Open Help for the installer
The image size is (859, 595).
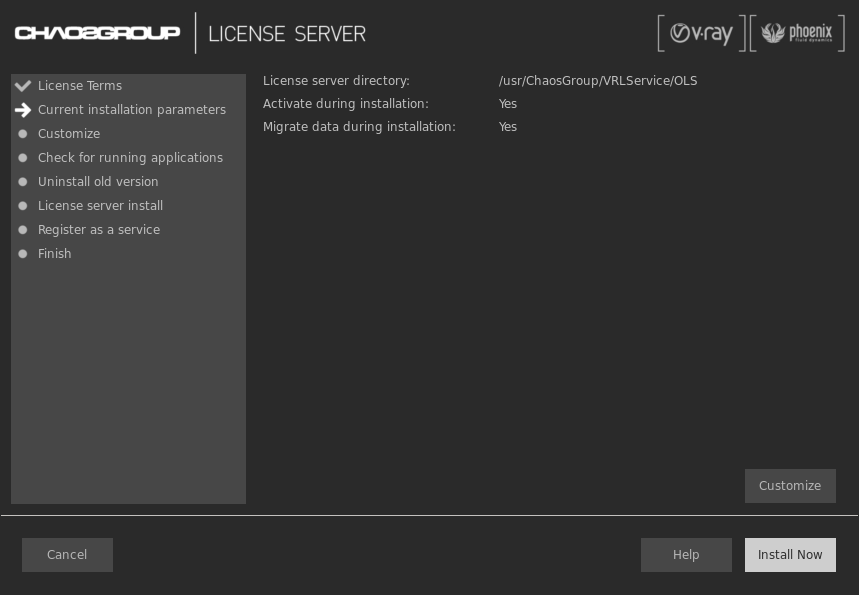686,555
